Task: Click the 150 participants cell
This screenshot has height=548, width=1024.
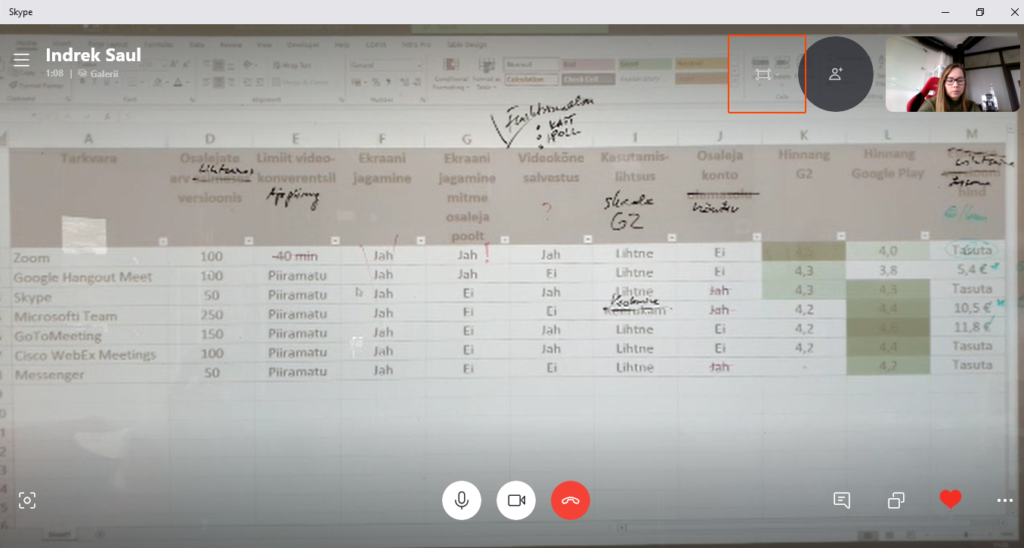Action: [211, 334]
